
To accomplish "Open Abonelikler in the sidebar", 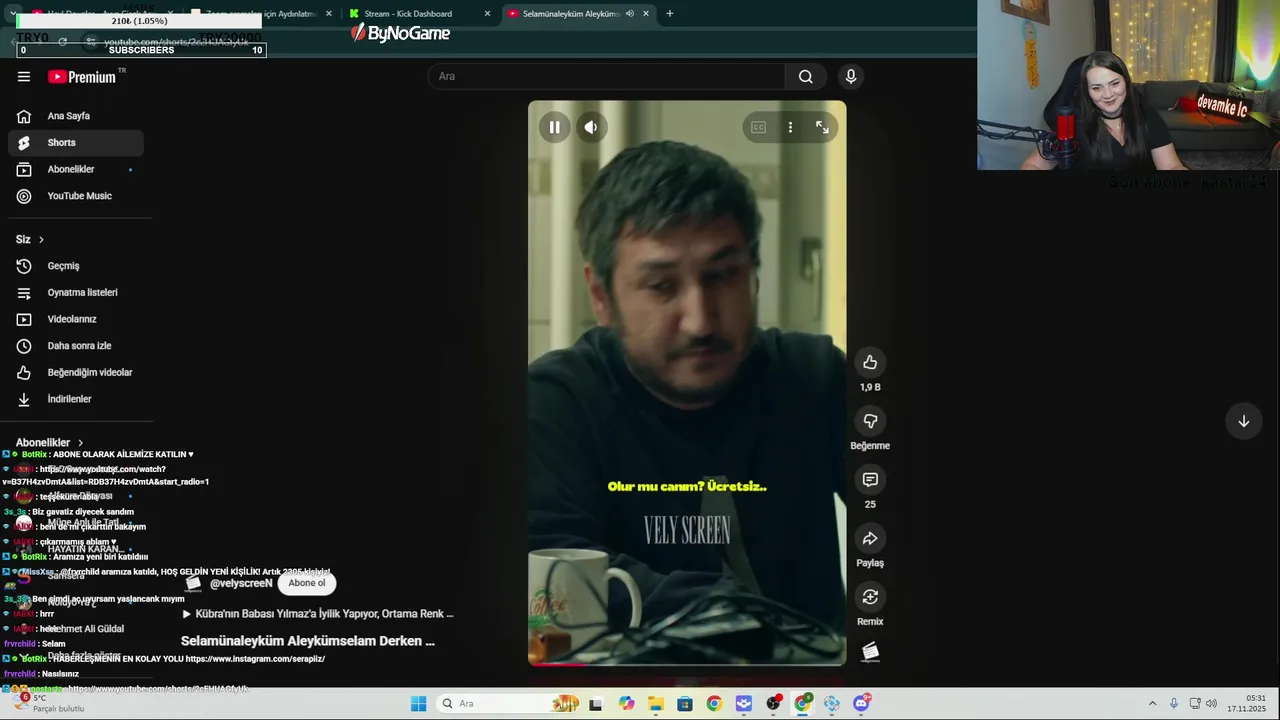I will 76,170.
